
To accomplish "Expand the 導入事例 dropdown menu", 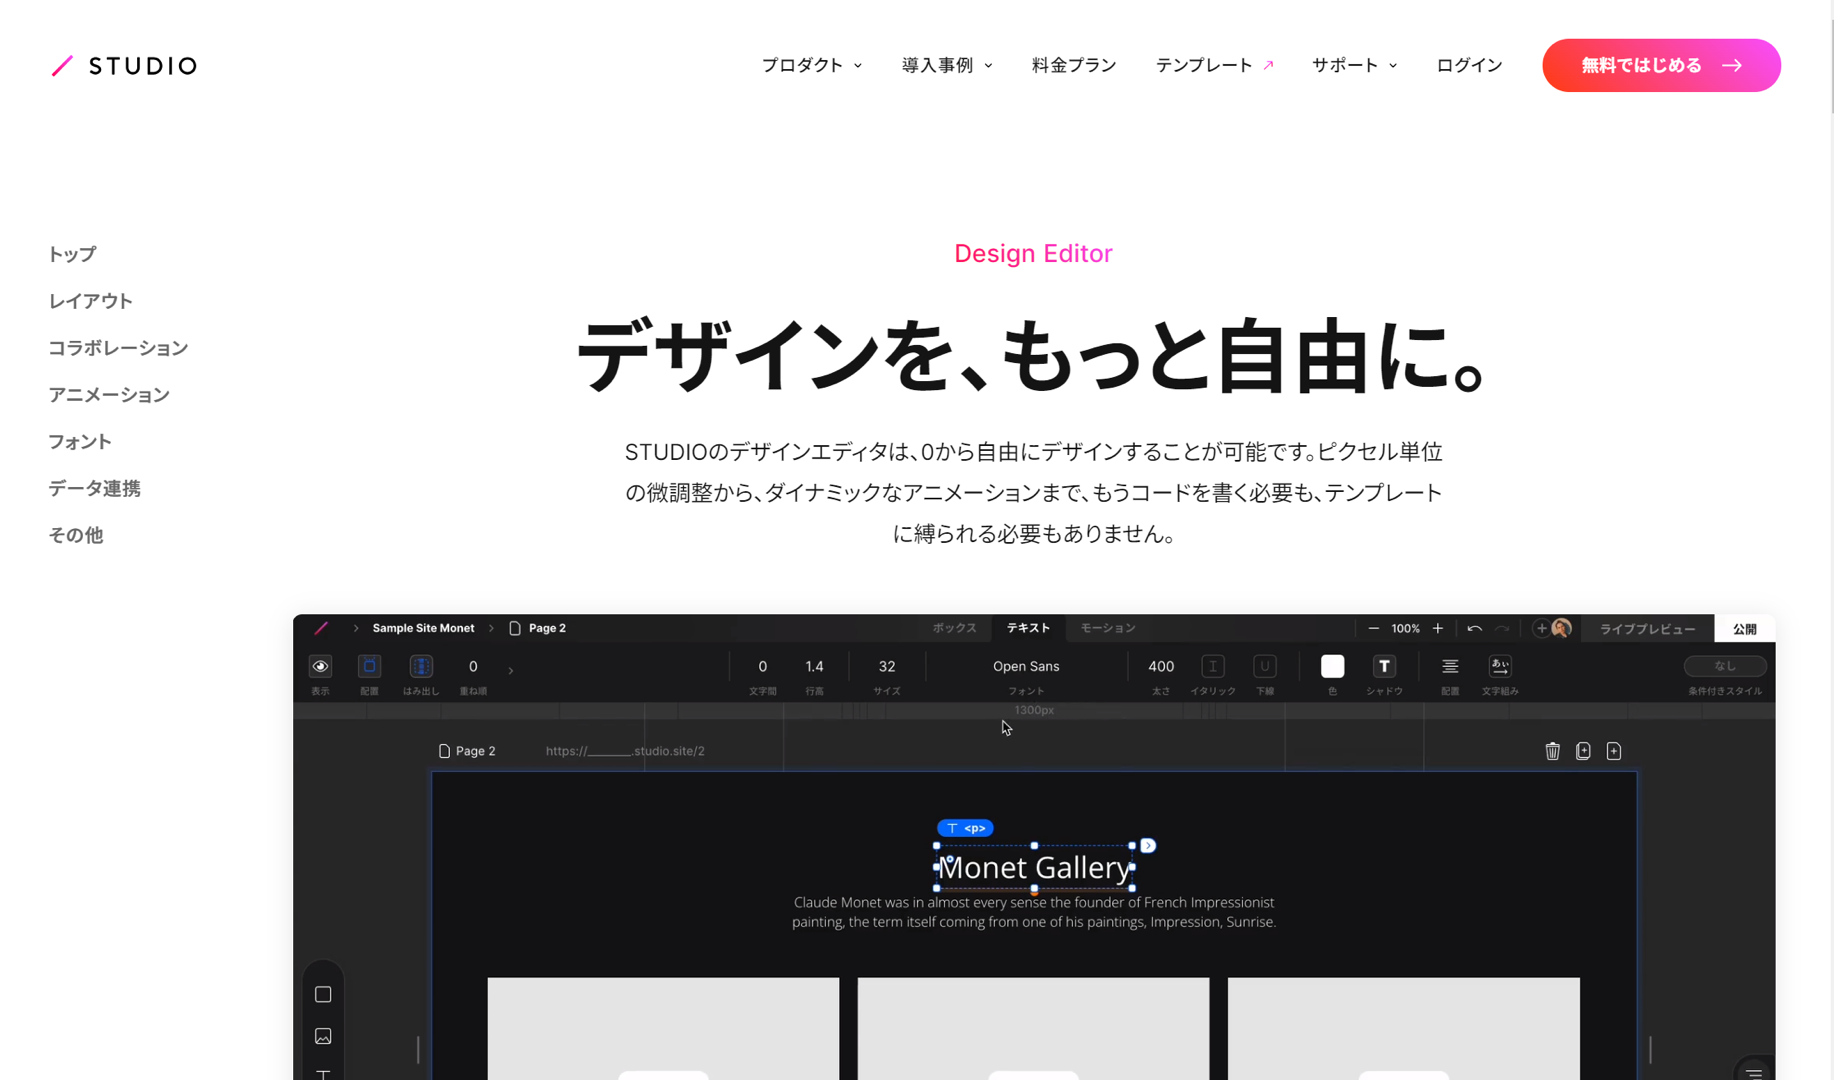I will [946, 66].
